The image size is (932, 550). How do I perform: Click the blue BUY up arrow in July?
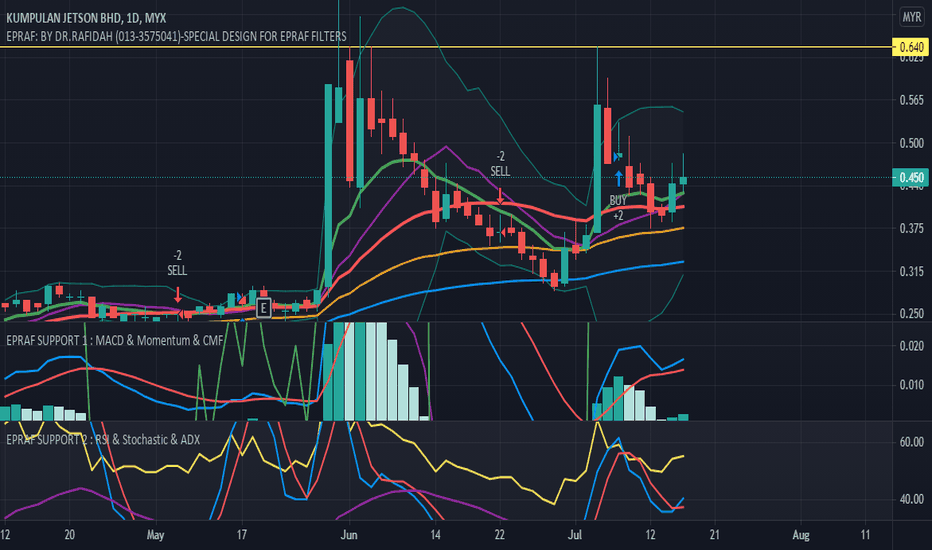click(x=619, y=178)
